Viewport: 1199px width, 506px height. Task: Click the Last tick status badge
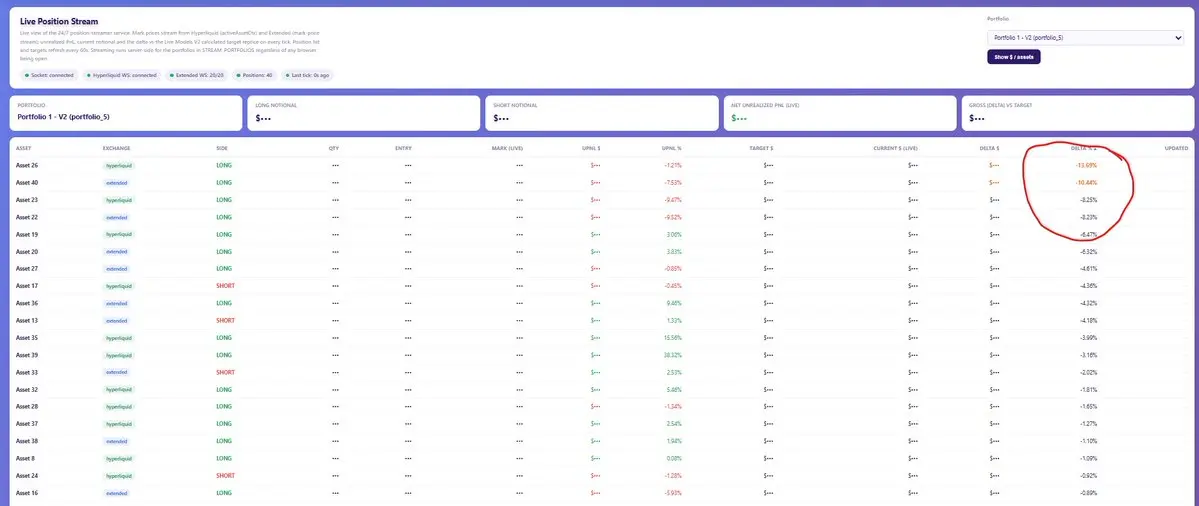tap(307, 75)
